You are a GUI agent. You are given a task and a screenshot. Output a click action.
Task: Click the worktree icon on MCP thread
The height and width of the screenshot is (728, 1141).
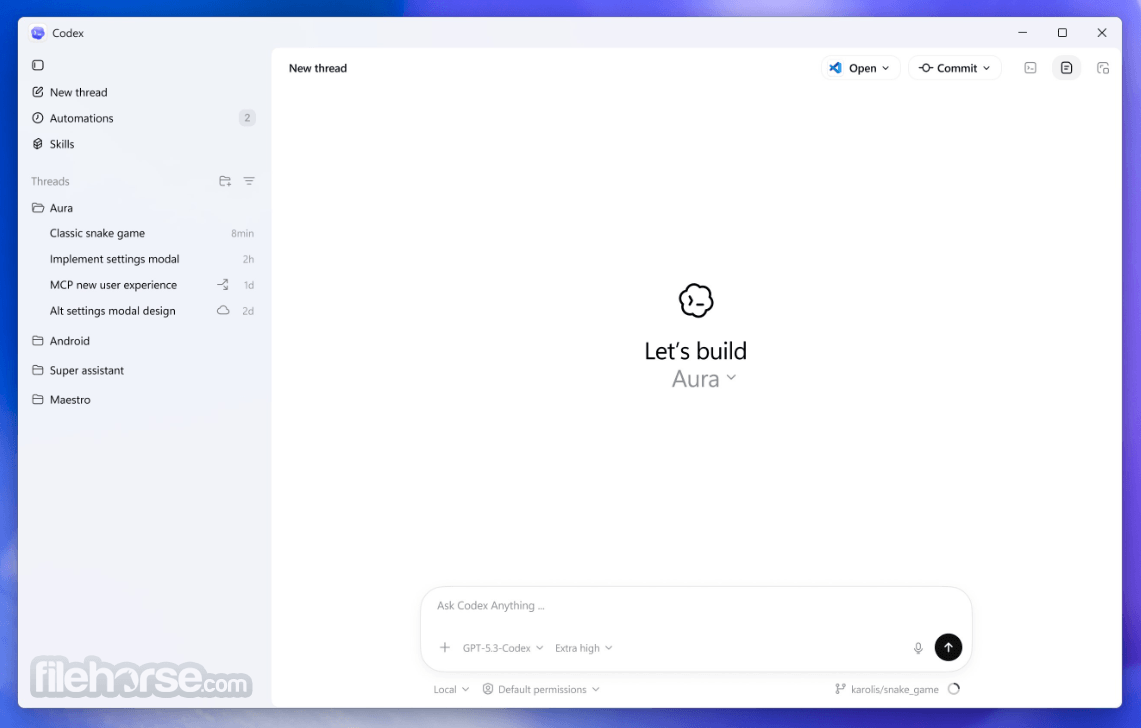click(x=223, y=285)
